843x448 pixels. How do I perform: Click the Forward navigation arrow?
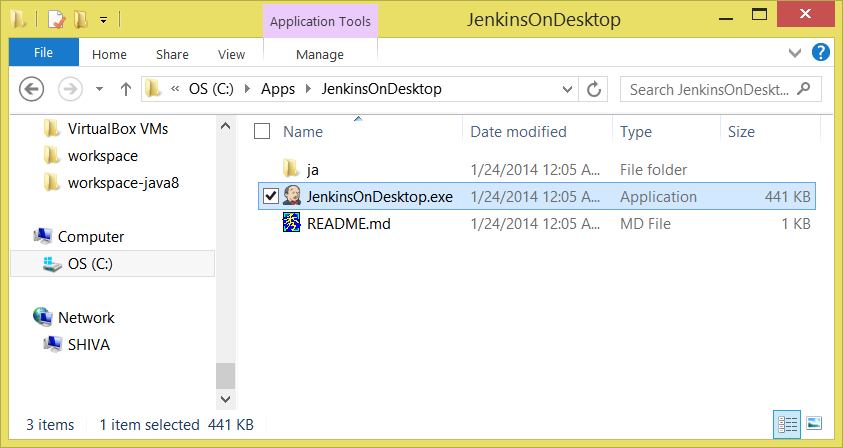tap(70, 89)
